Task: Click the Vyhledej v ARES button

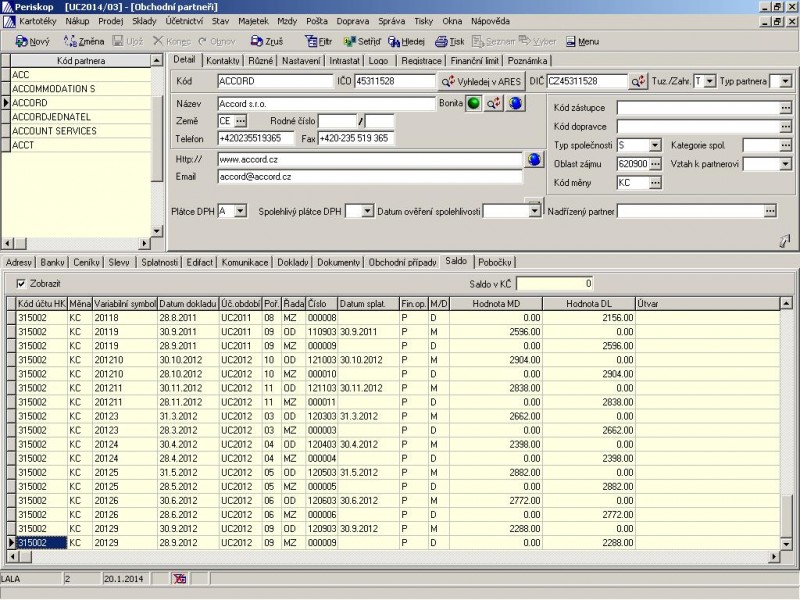Action: click(x=480, y=81)
